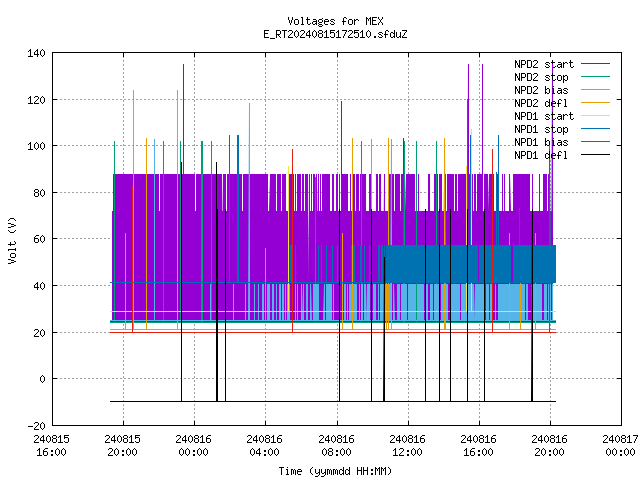Viewport: 640px width, 480px height.
Task: Click the 240816 12:00 time tick label
Action: [x=407, y=445]
